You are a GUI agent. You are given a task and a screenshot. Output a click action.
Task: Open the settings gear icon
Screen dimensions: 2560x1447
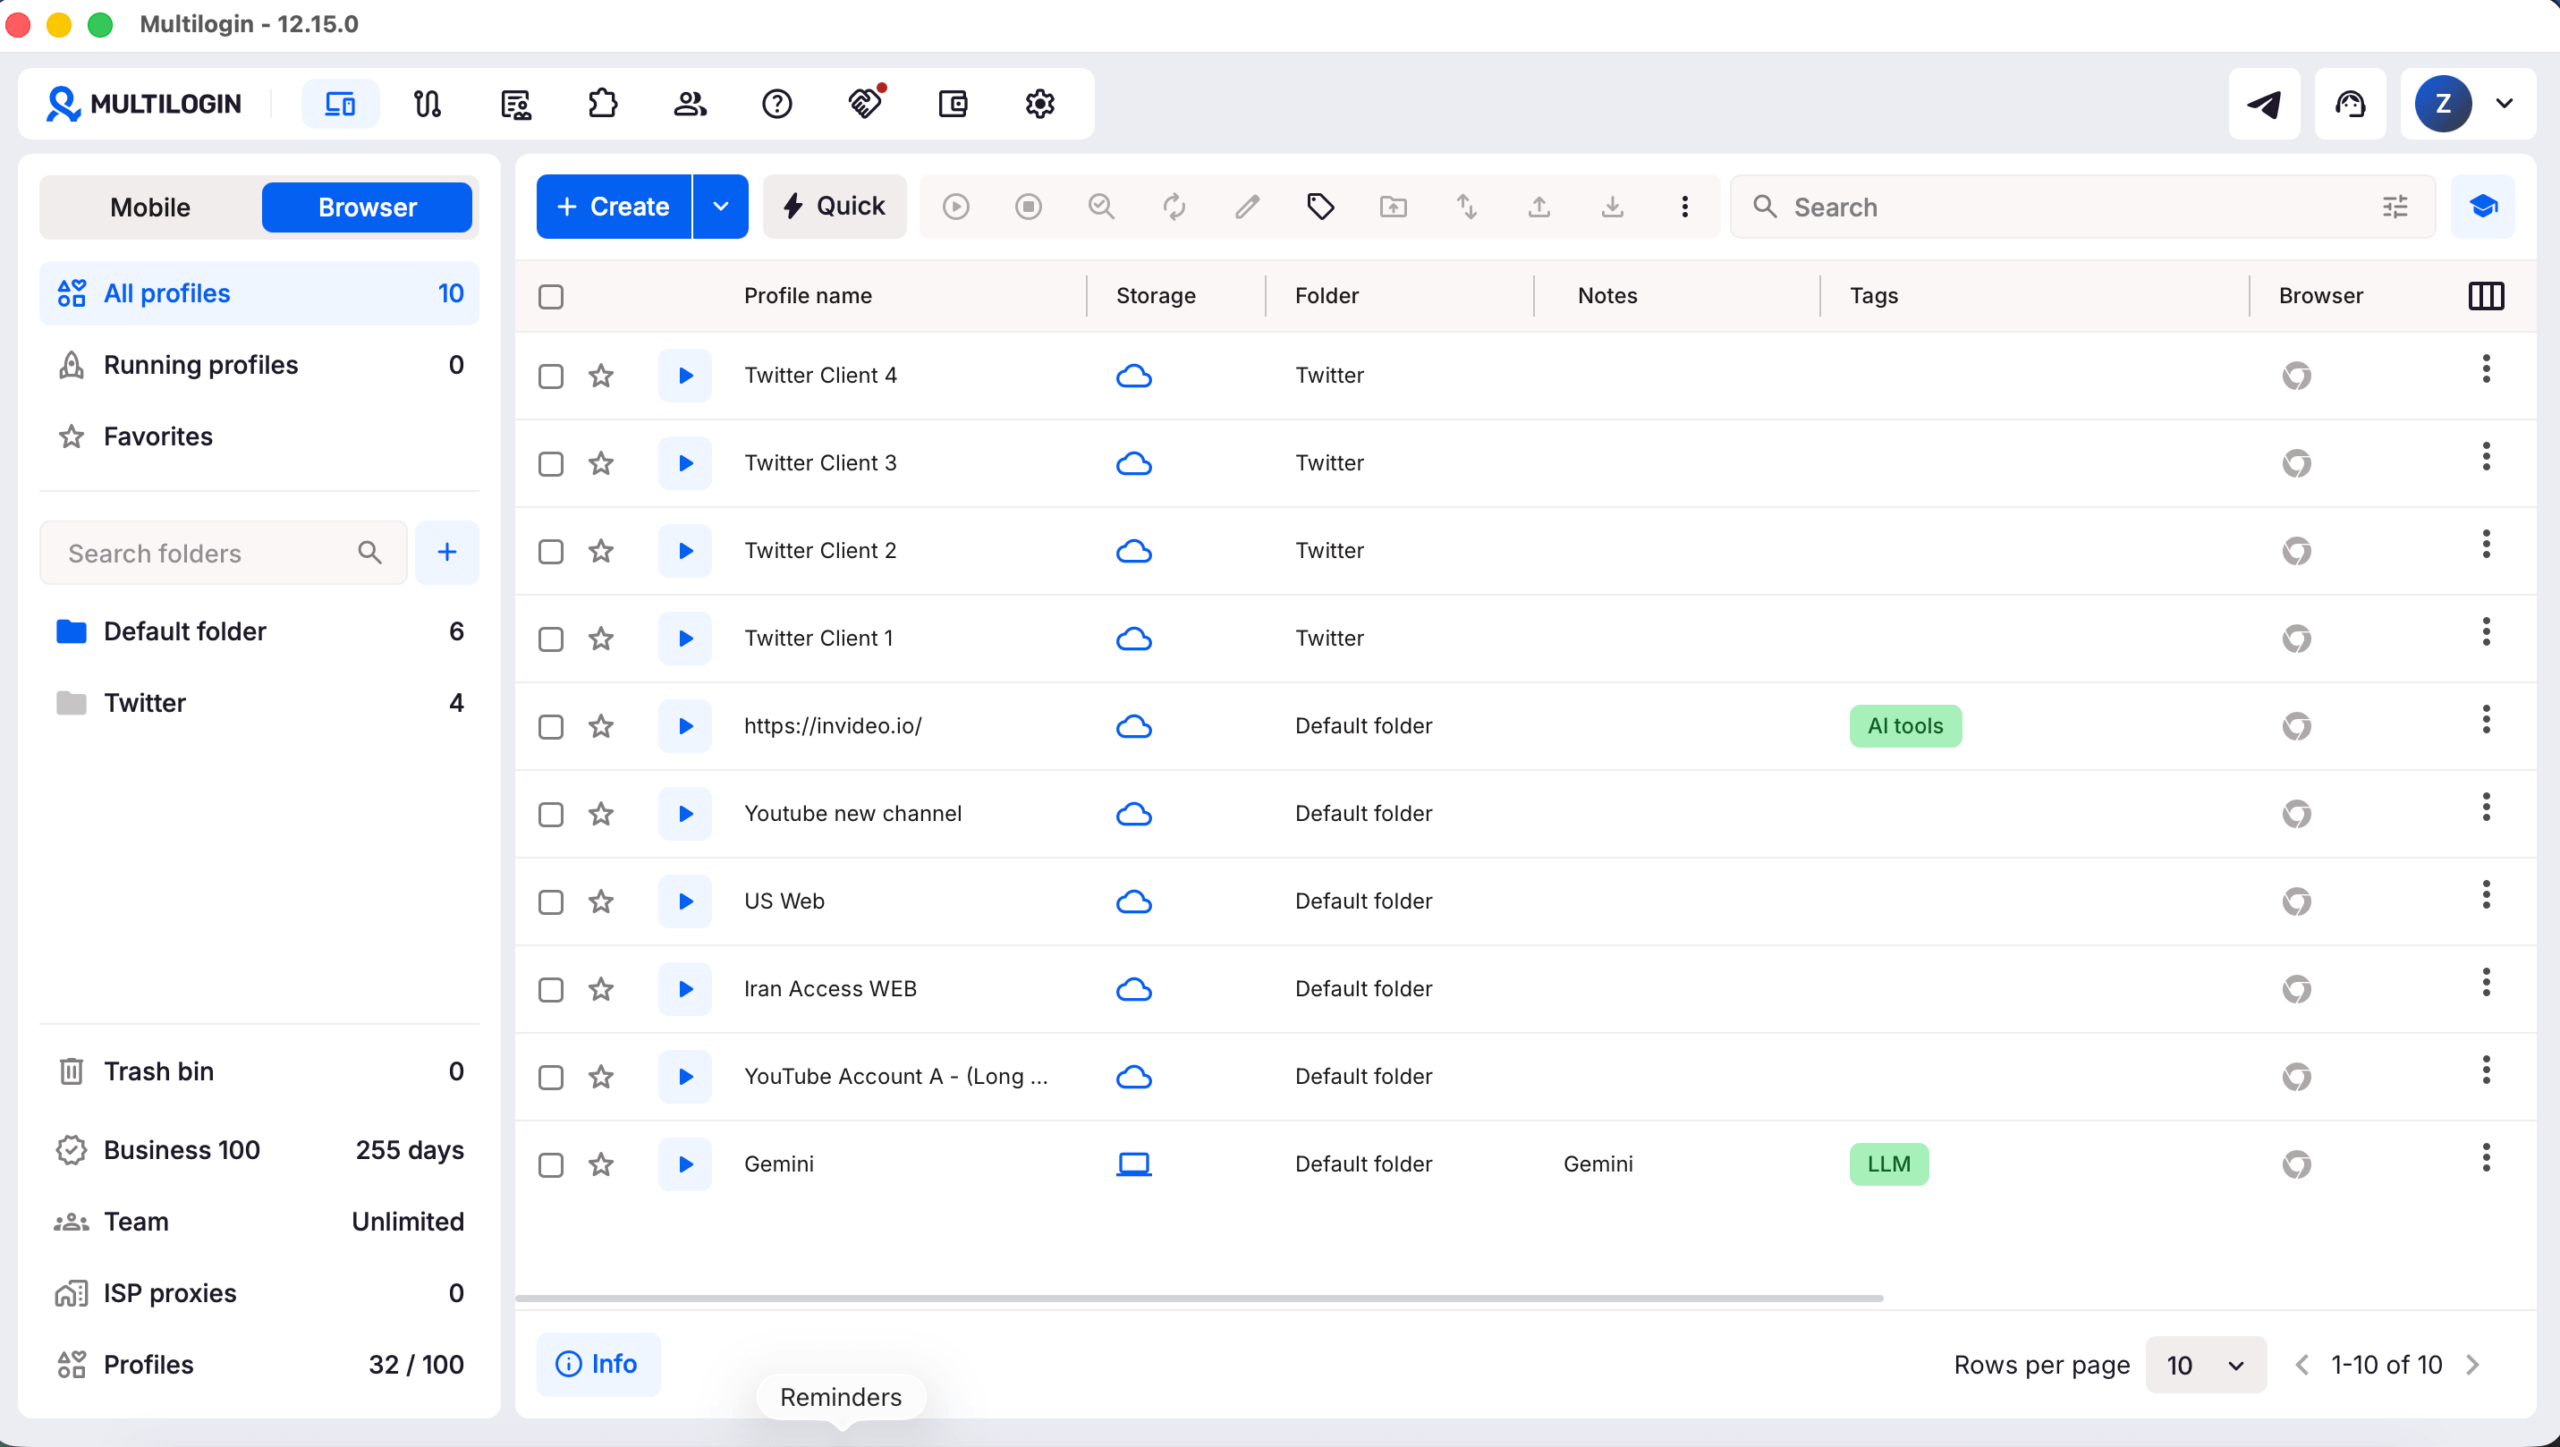pyautogui.click(x=1040, y=104)
